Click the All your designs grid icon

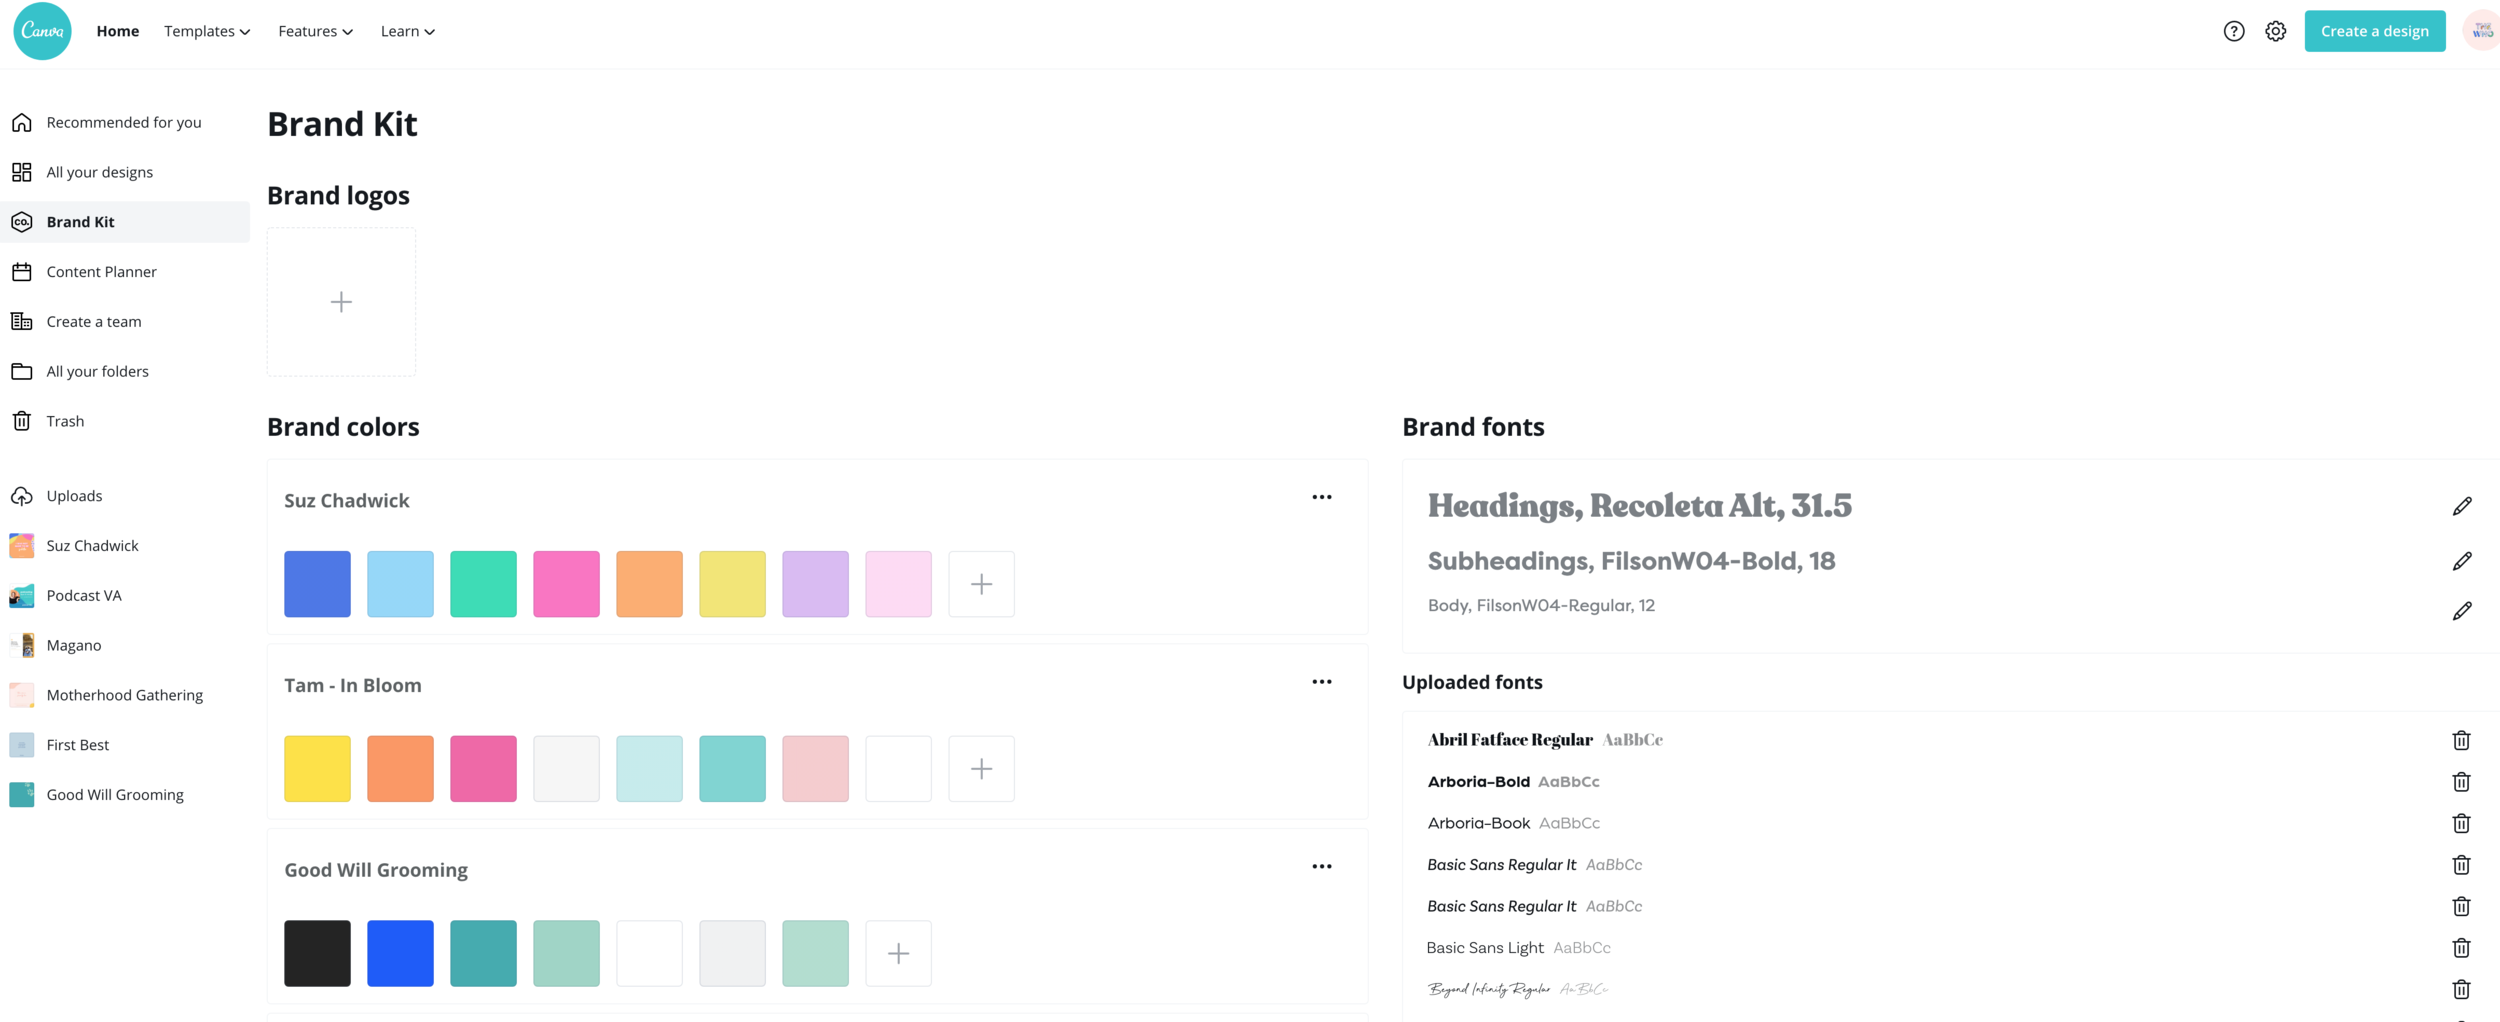tap(22, 172)
